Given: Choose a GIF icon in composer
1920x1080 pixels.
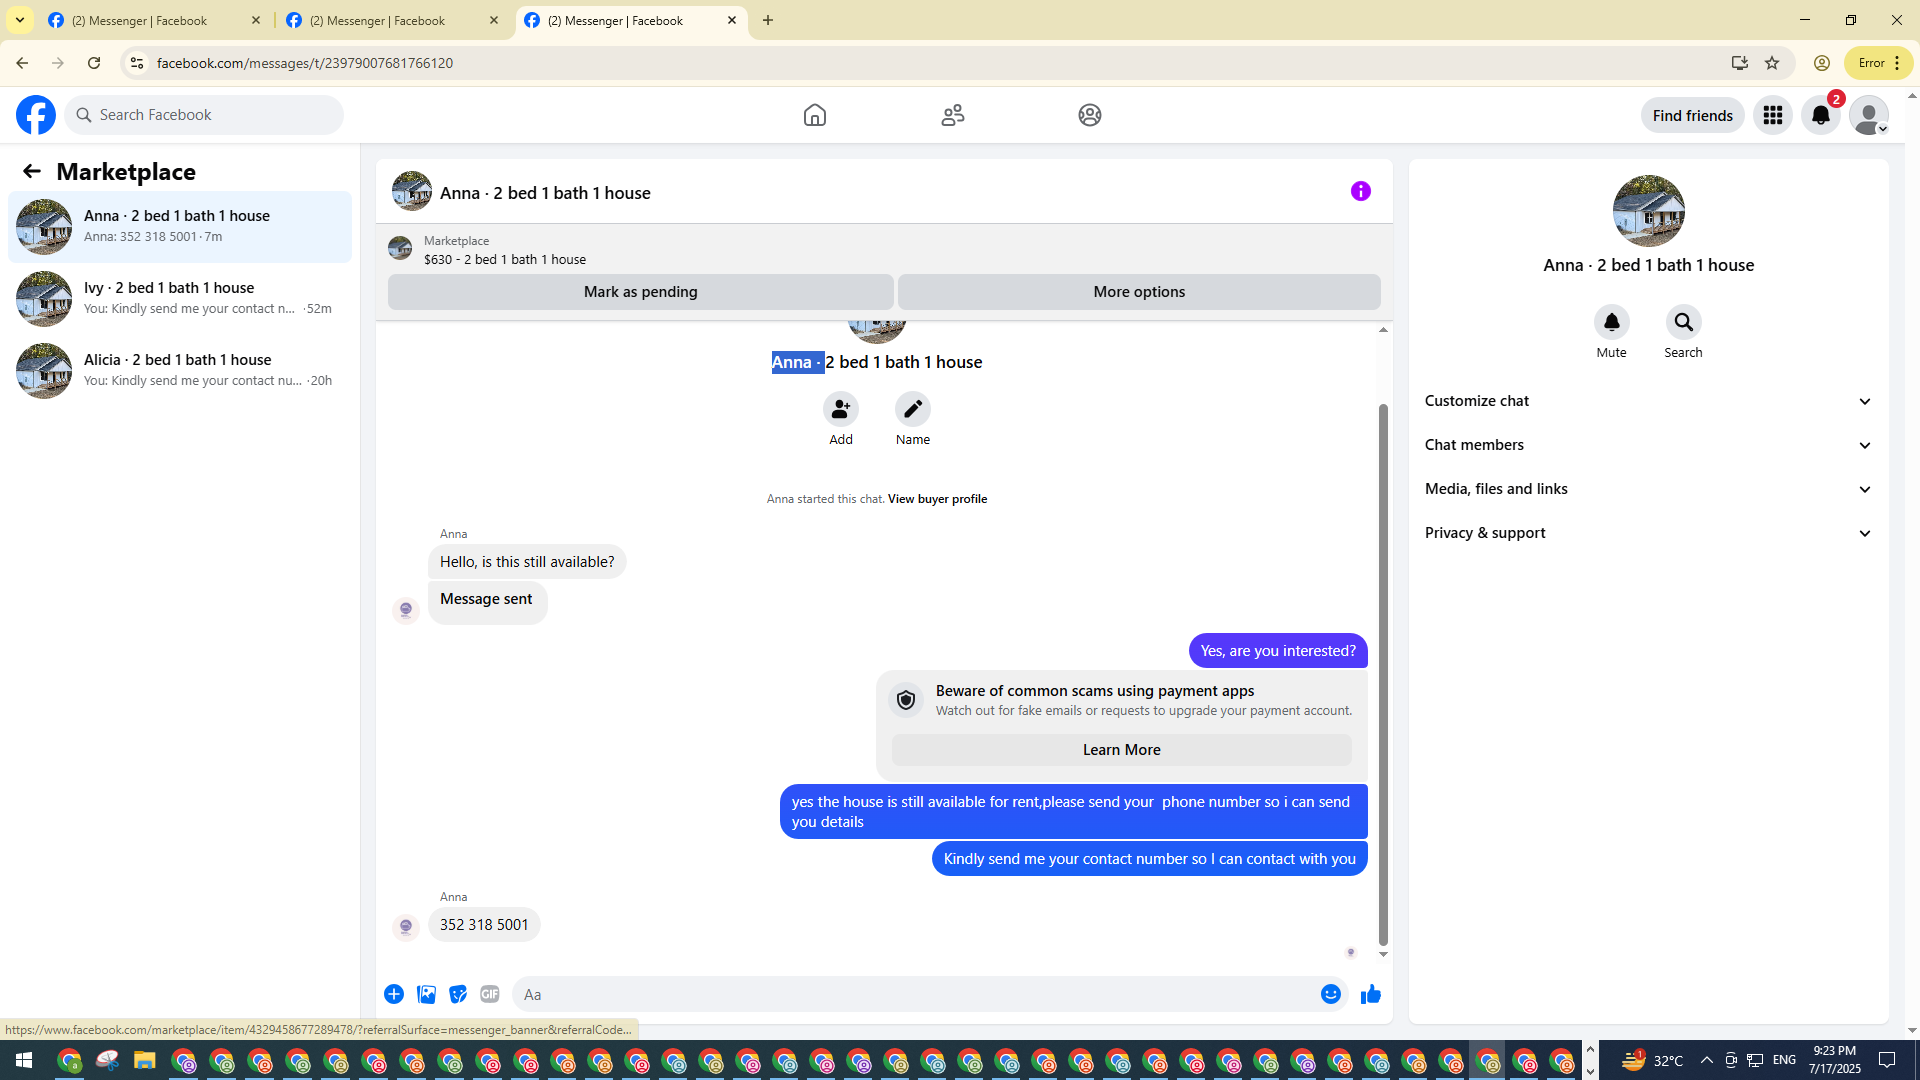Looking at the screenshot, I should (x=490, y=994).
